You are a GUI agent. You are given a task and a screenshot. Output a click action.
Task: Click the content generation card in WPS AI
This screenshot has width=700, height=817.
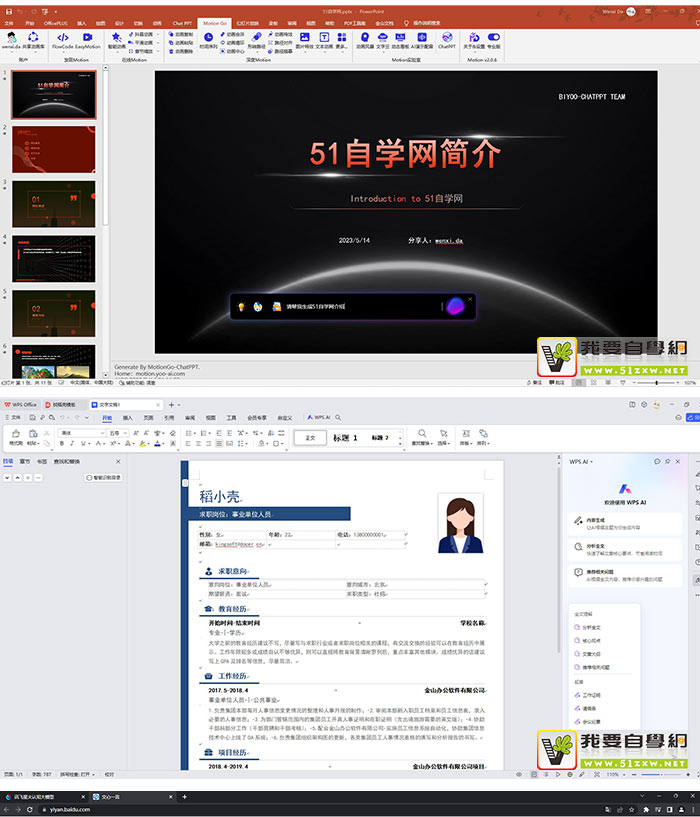coord(625,524)
